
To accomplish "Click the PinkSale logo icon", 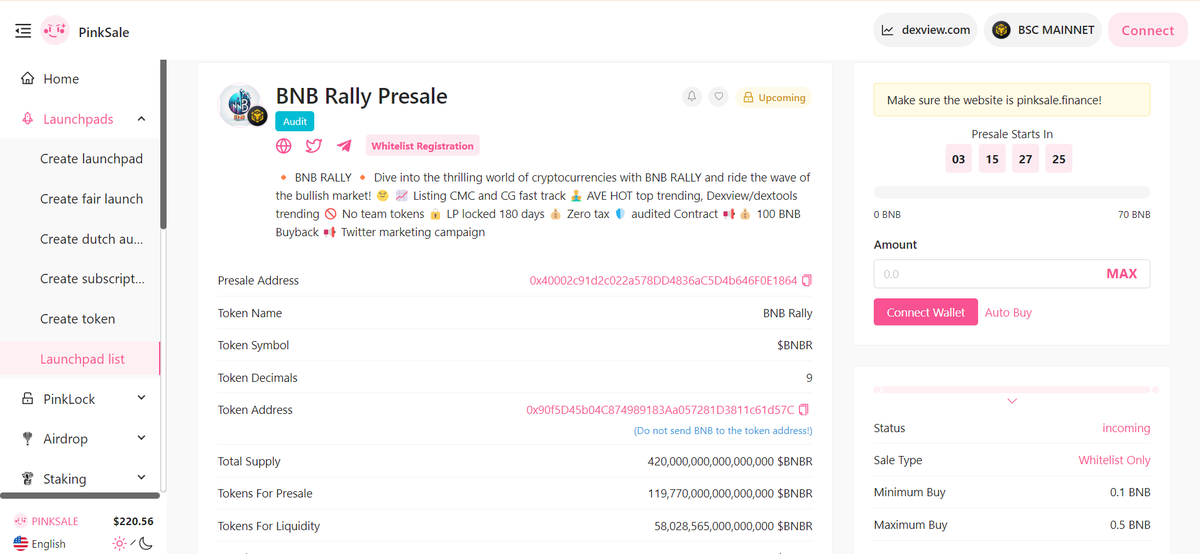I will 55,31.
